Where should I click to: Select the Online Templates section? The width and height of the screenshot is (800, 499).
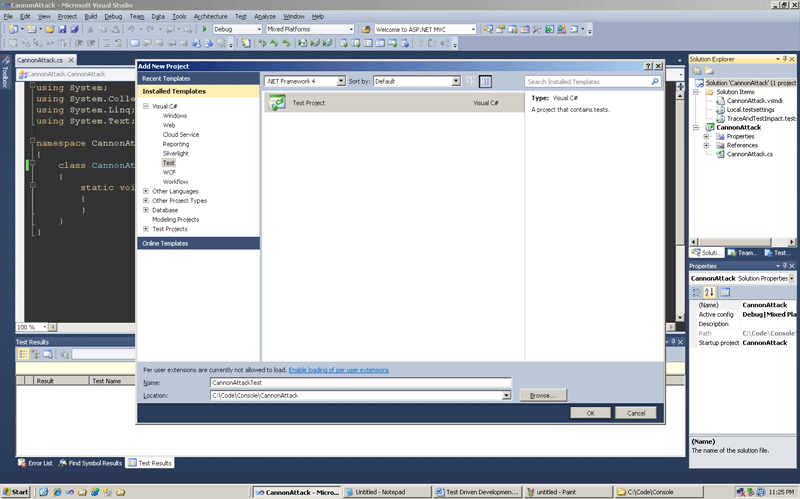[198, 243]
